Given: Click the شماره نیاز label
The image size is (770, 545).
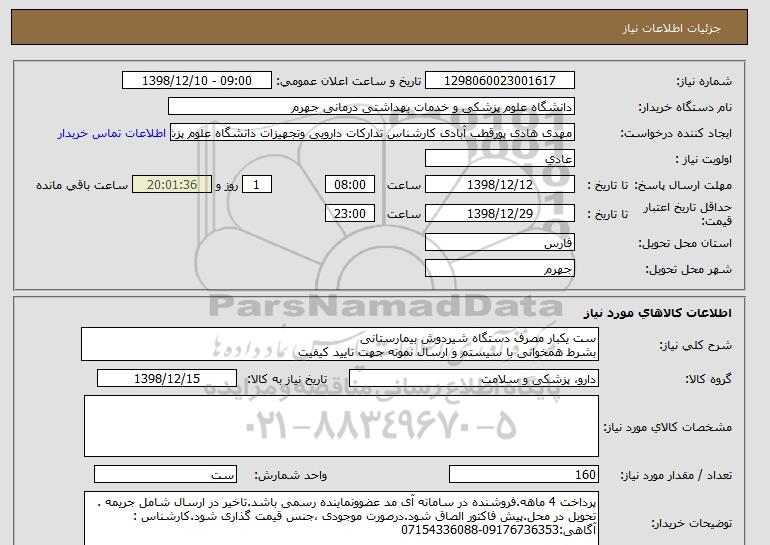Looking at the screenshot, I should pos(704,82).
